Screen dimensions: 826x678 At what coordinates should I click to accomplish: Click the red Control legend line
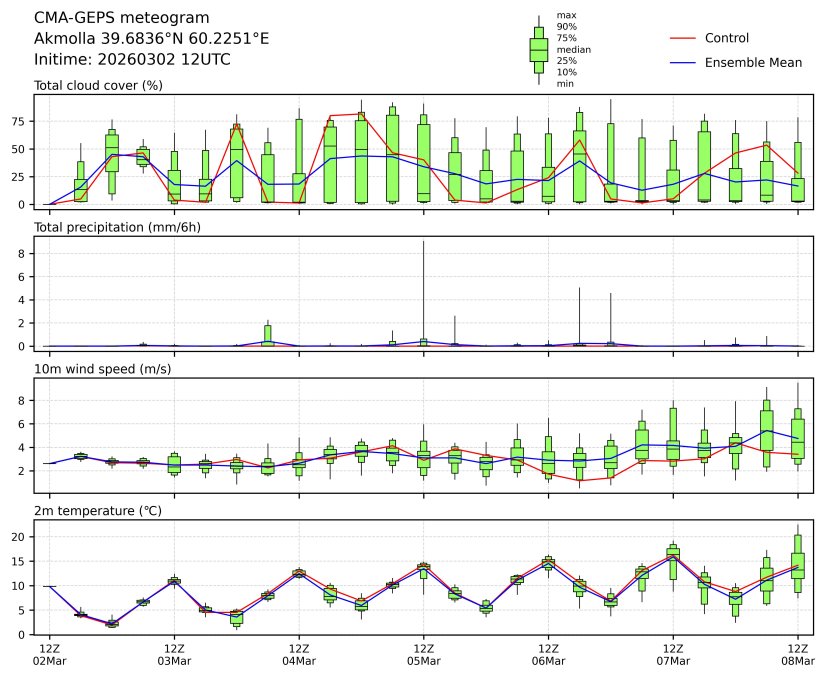pyautogui.click(x=681, y=38)
